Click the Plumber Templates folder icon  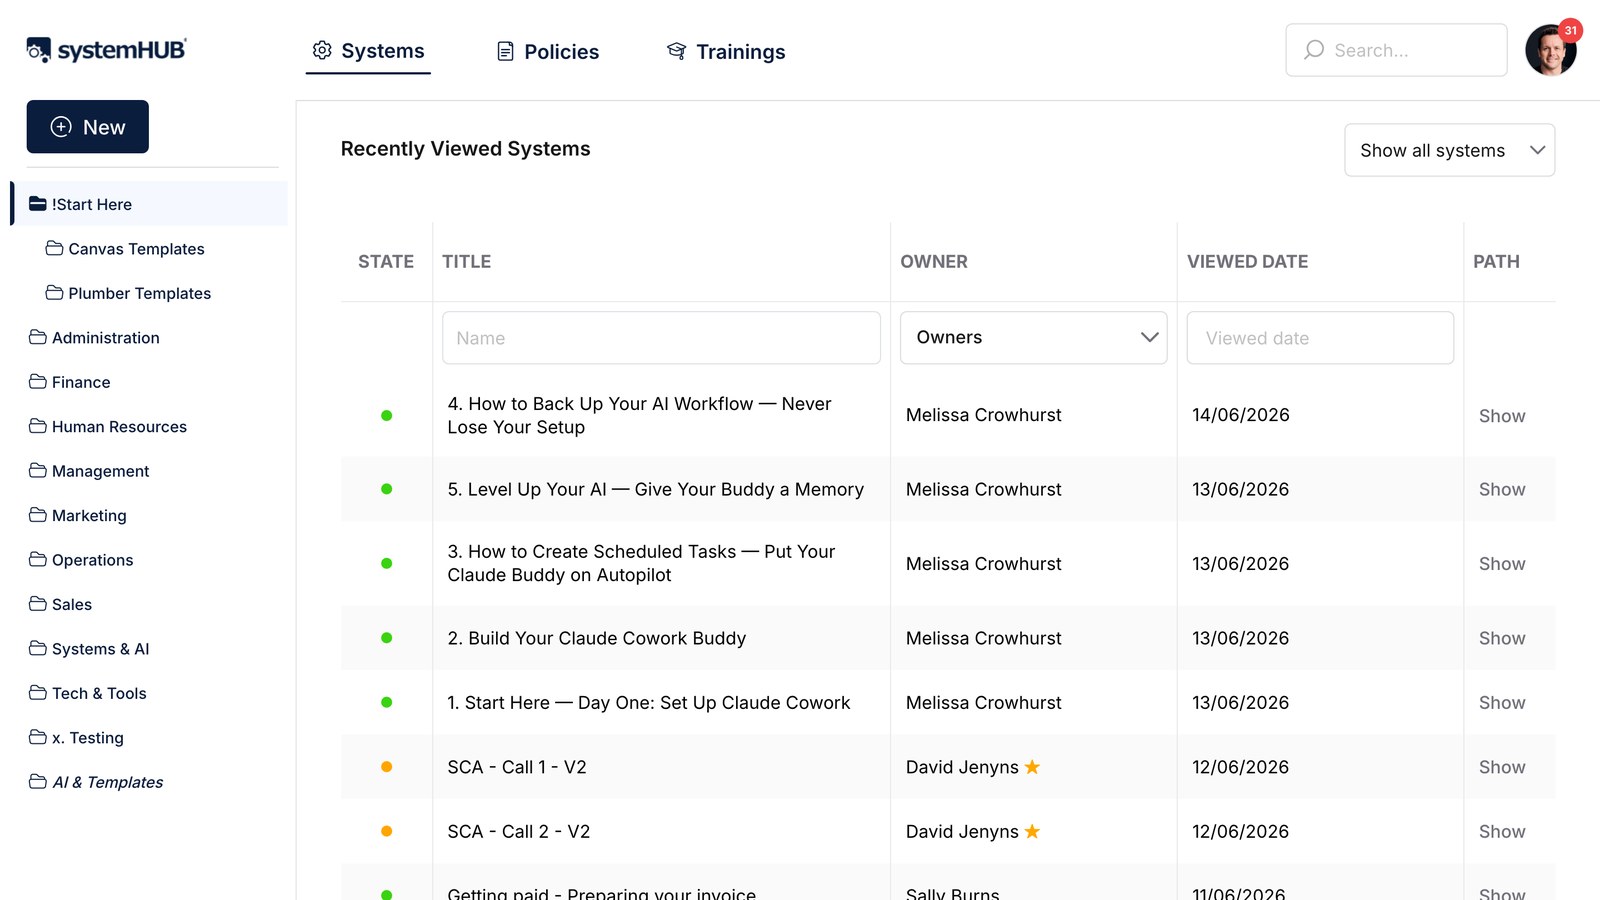click(x=54, y=292)
